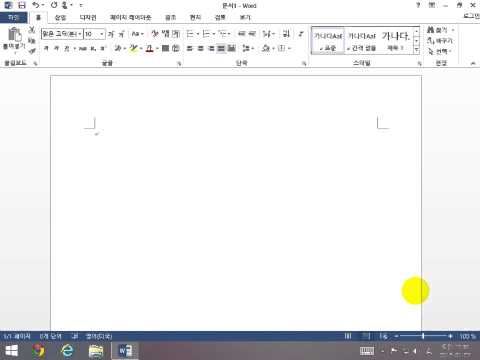Image resolution: width=480 pixels, height=360 pixels.
Task: Click the 100% zoom level
Action: (x=468, y=336)
